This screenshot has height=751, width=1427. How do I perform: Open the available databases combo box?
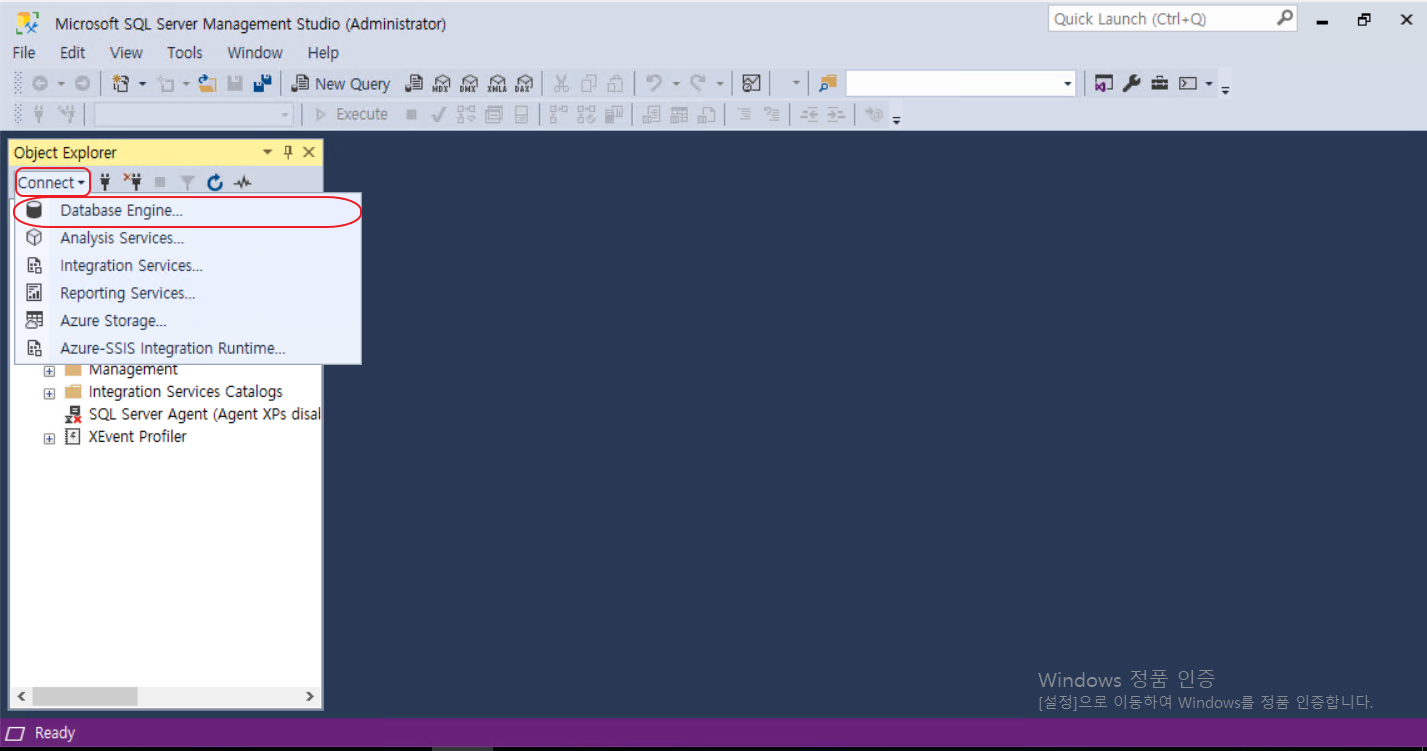pyautogui.click(x=194, y=114)
